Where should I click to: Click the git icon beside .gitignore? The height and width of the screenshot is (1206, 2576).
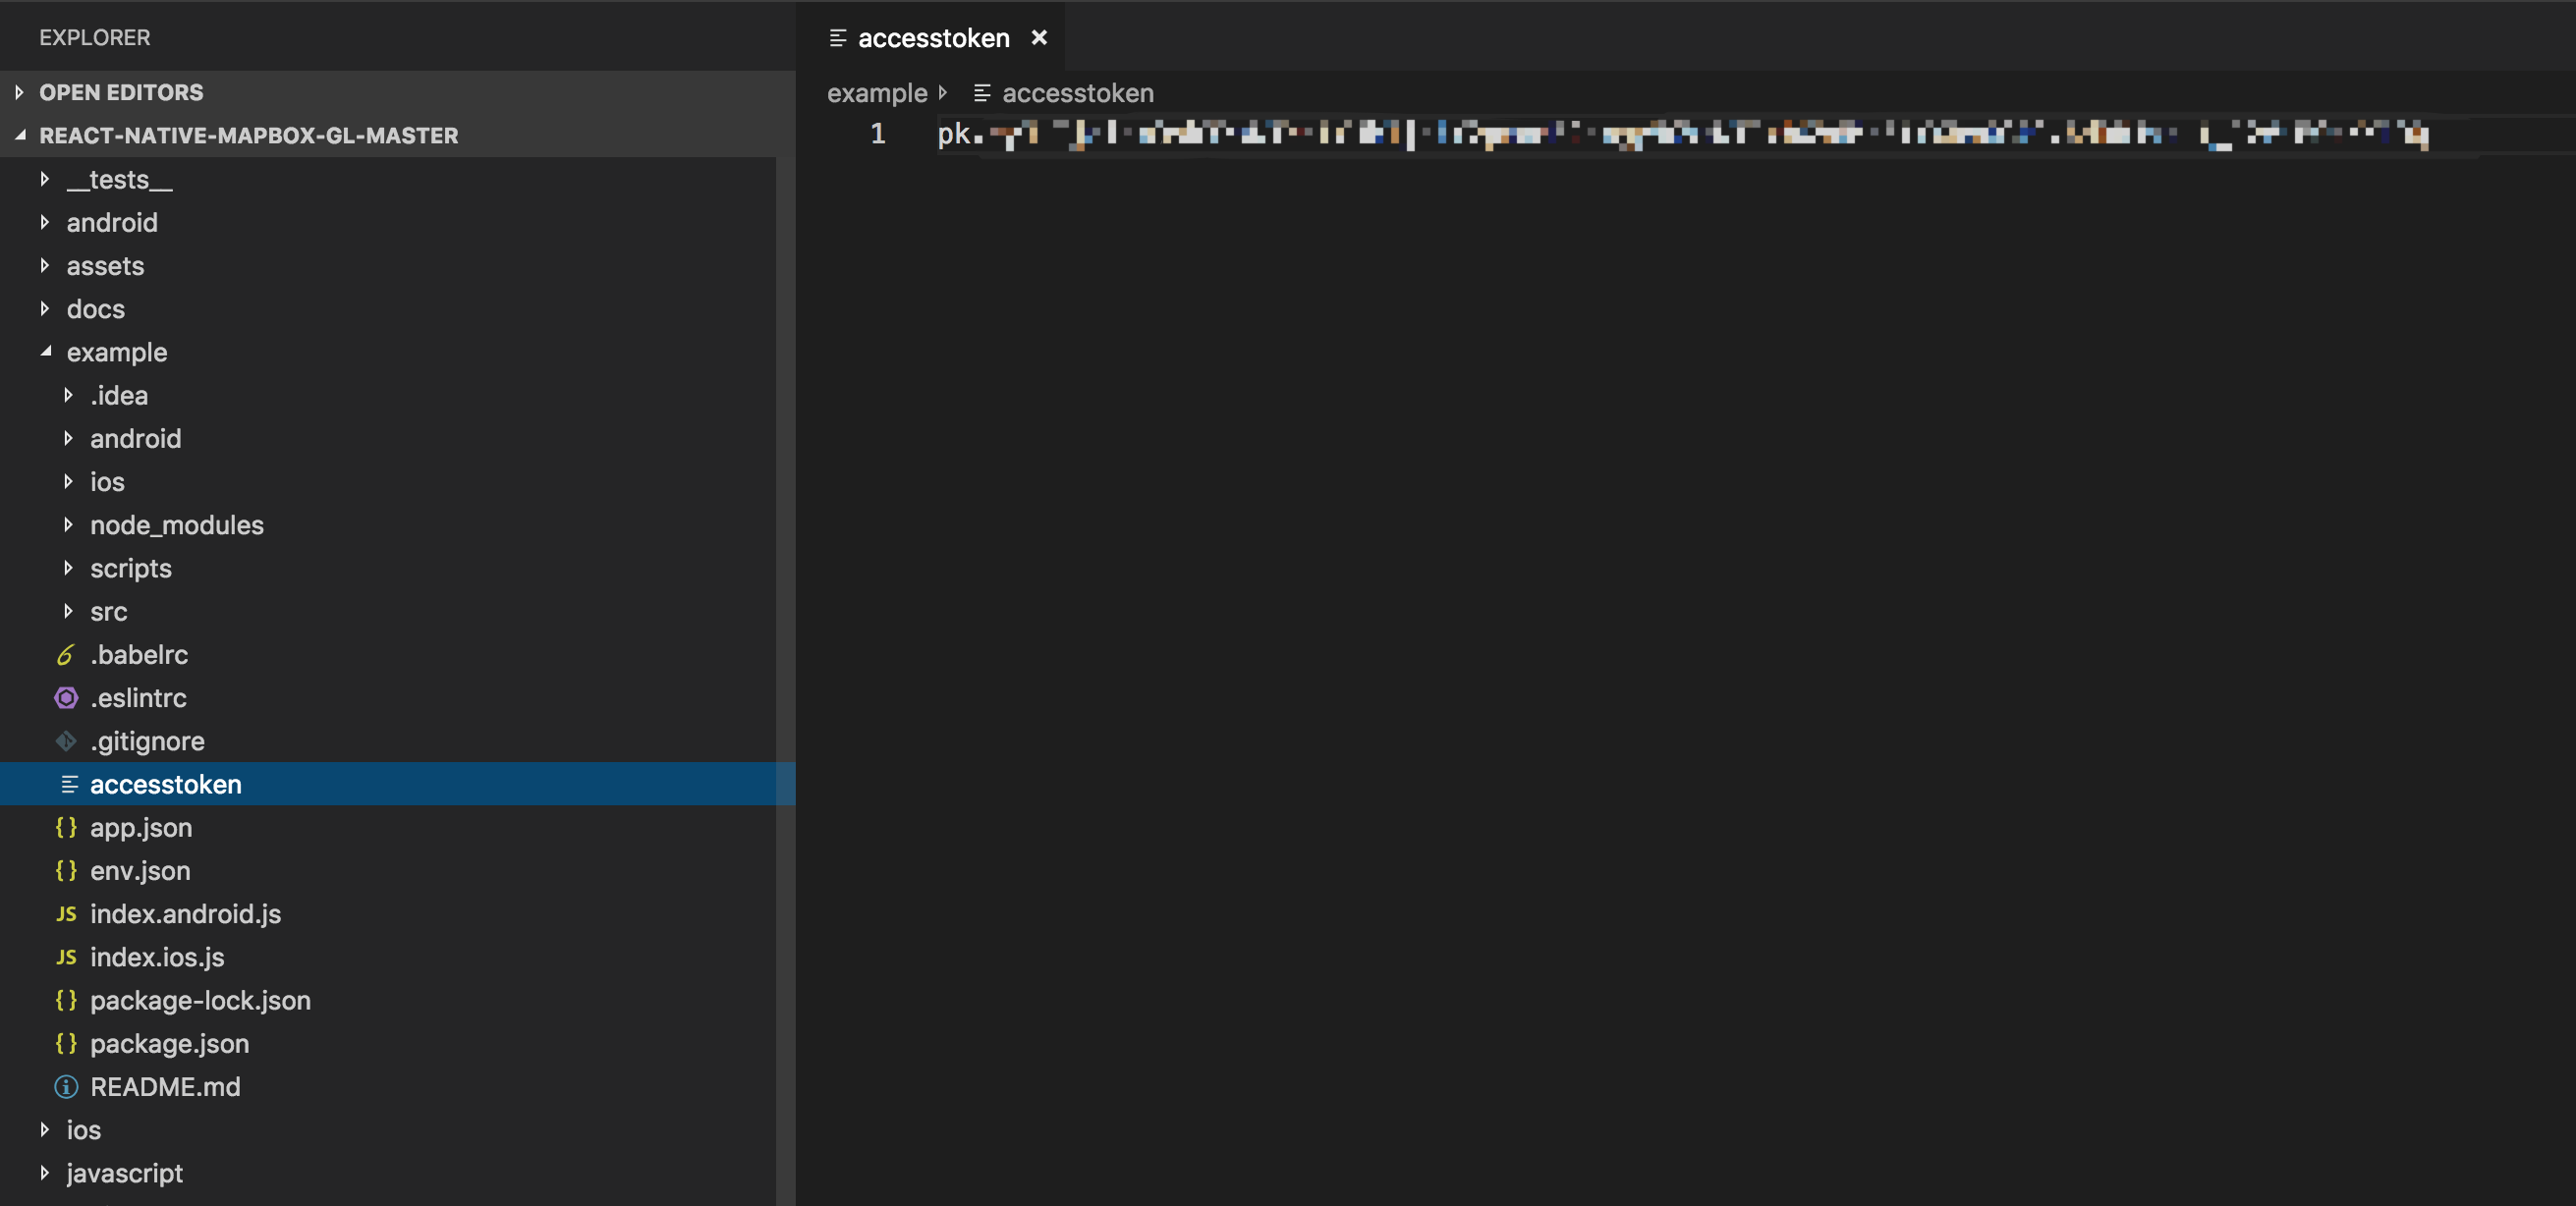tap(66, 741)
